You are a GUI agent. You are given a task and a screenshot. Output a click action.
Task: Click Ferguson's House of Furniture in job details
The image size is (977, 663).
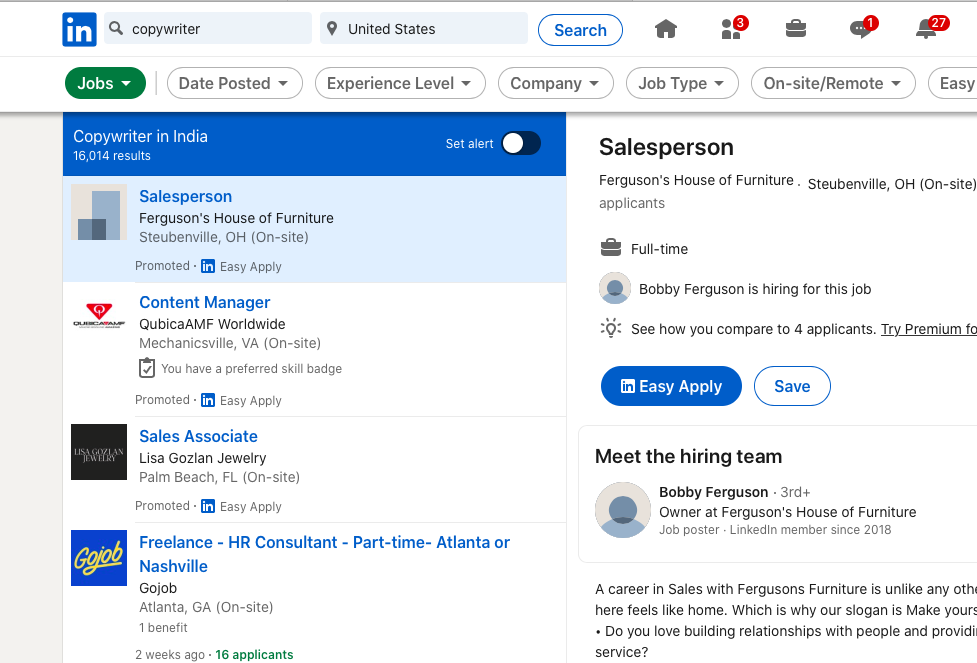(696, 180)
